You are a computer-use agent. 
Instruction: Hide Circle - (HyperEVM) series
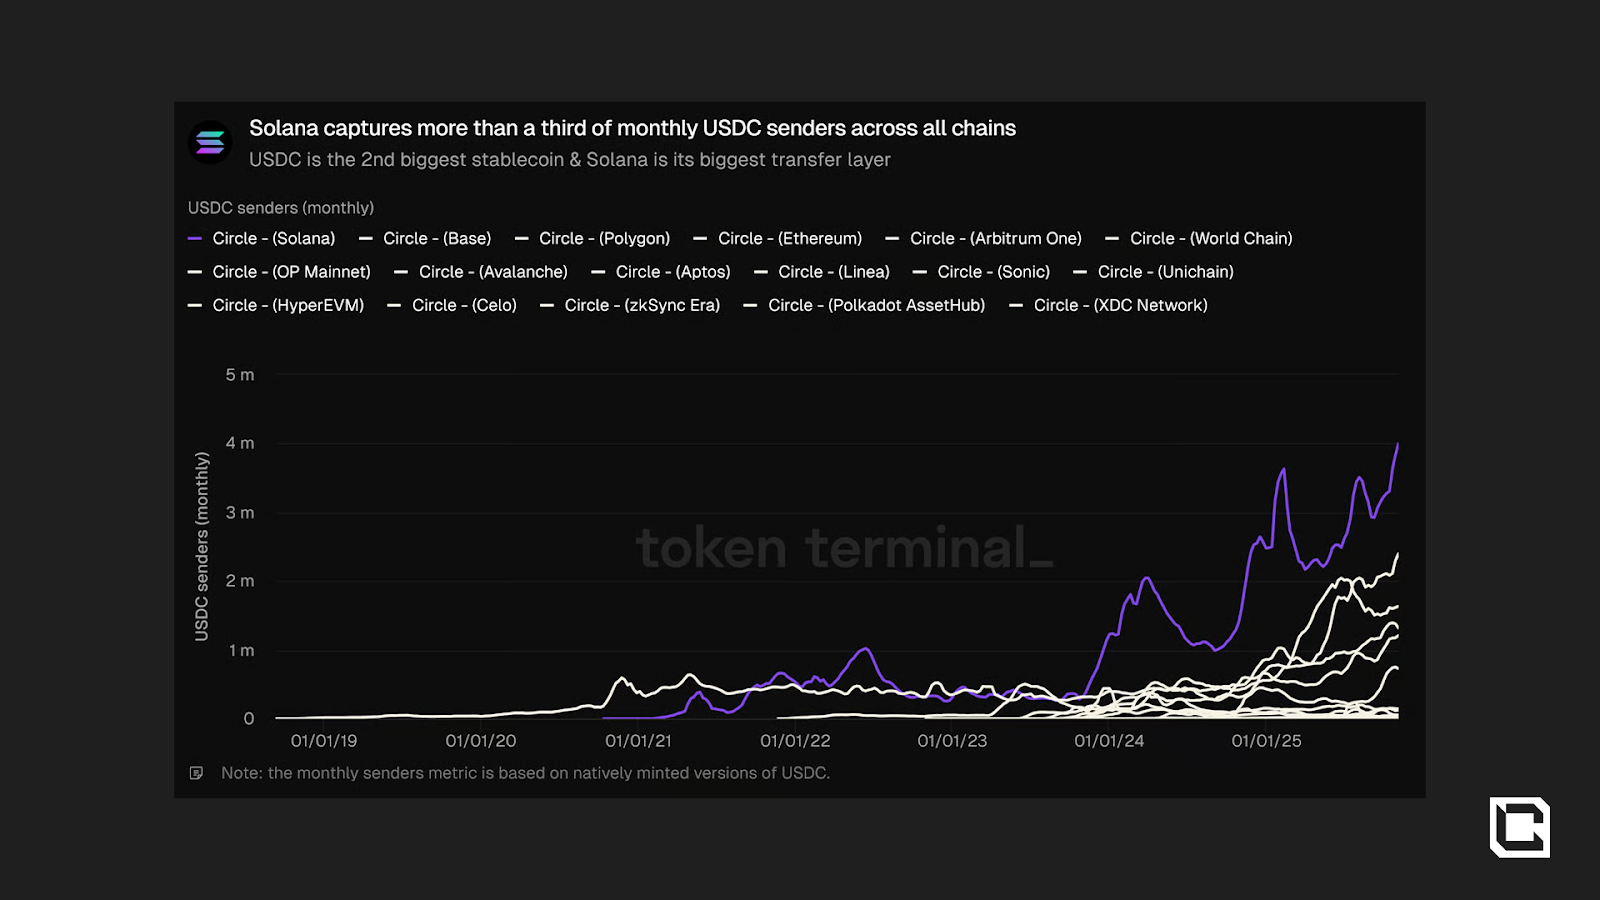(288, 306)
